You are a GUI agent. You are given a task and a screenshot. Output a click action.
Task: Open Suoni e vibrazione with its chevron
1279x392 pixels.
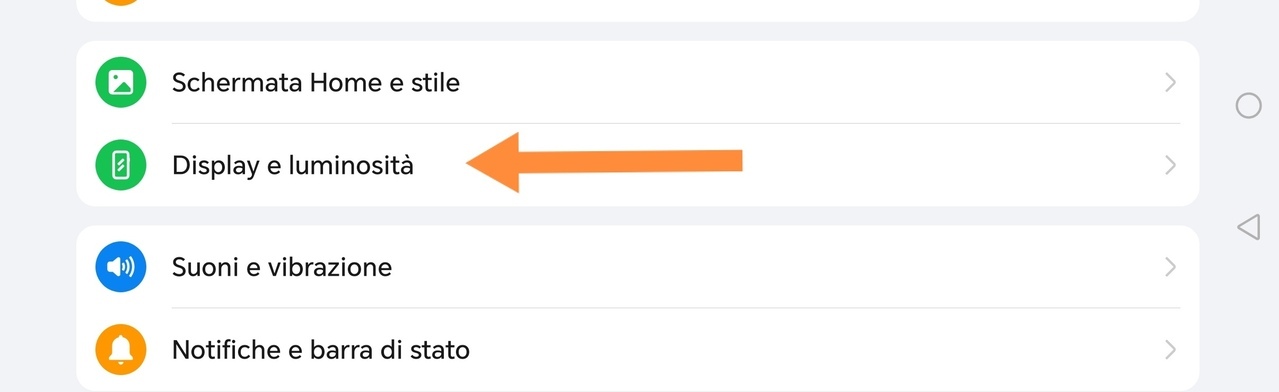point(1170,267)
